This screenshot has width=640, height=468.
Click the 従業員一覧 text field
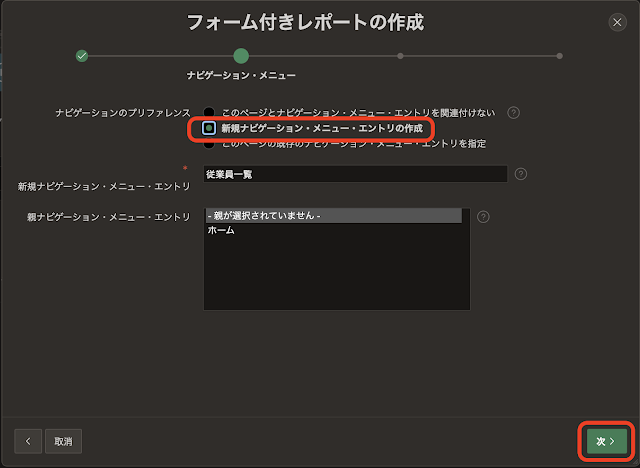point(355,174)
